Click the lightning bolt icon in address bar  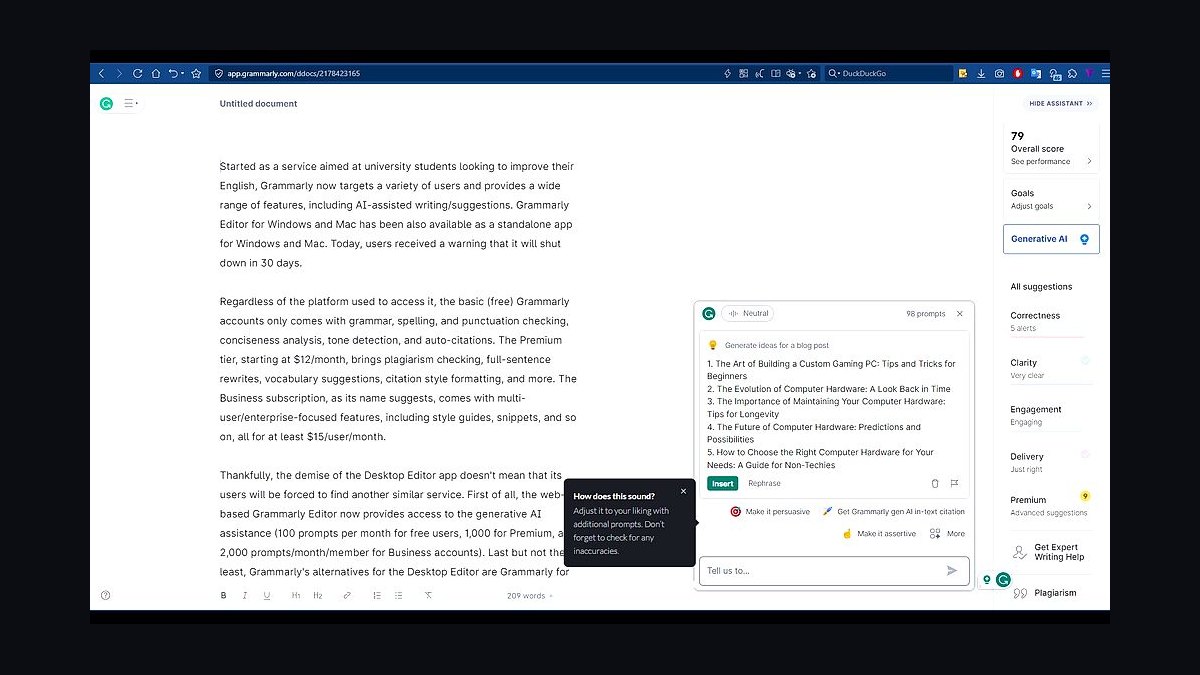pos(727,73)
